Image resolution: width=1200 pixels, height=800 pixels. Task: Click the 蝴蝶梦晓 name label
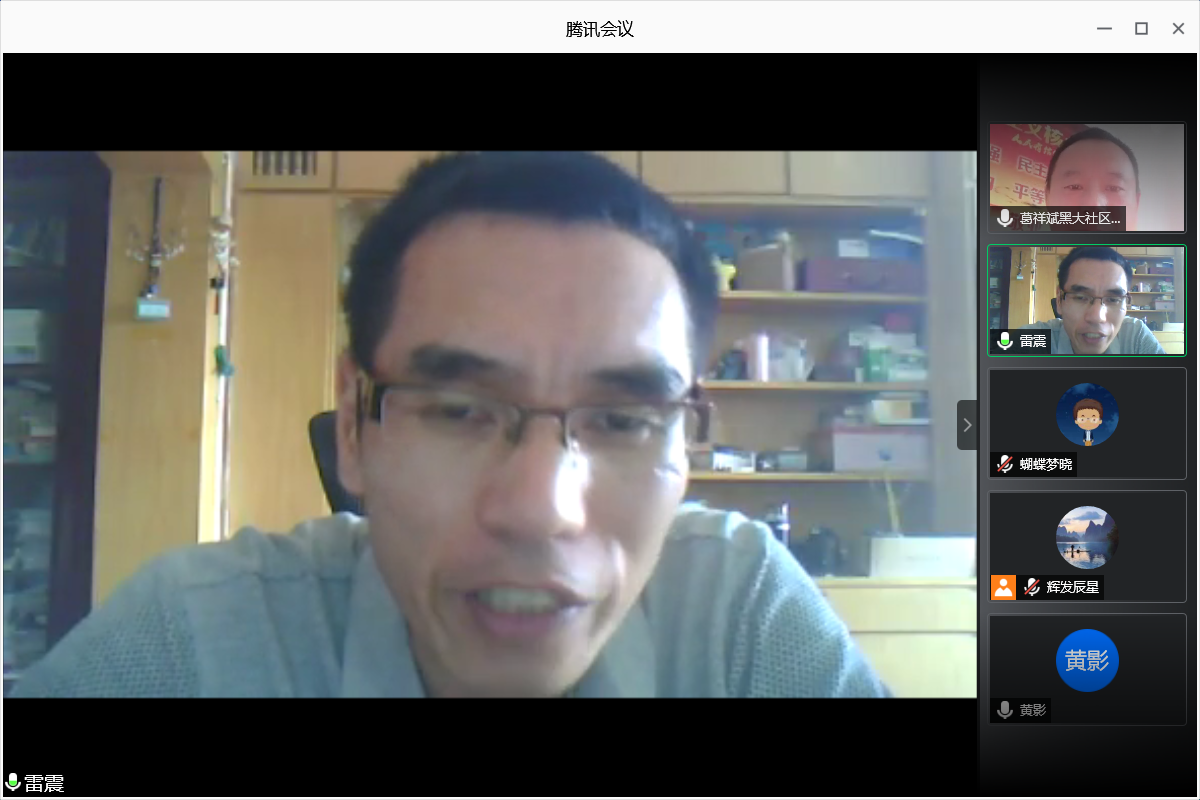(1047, 464)
